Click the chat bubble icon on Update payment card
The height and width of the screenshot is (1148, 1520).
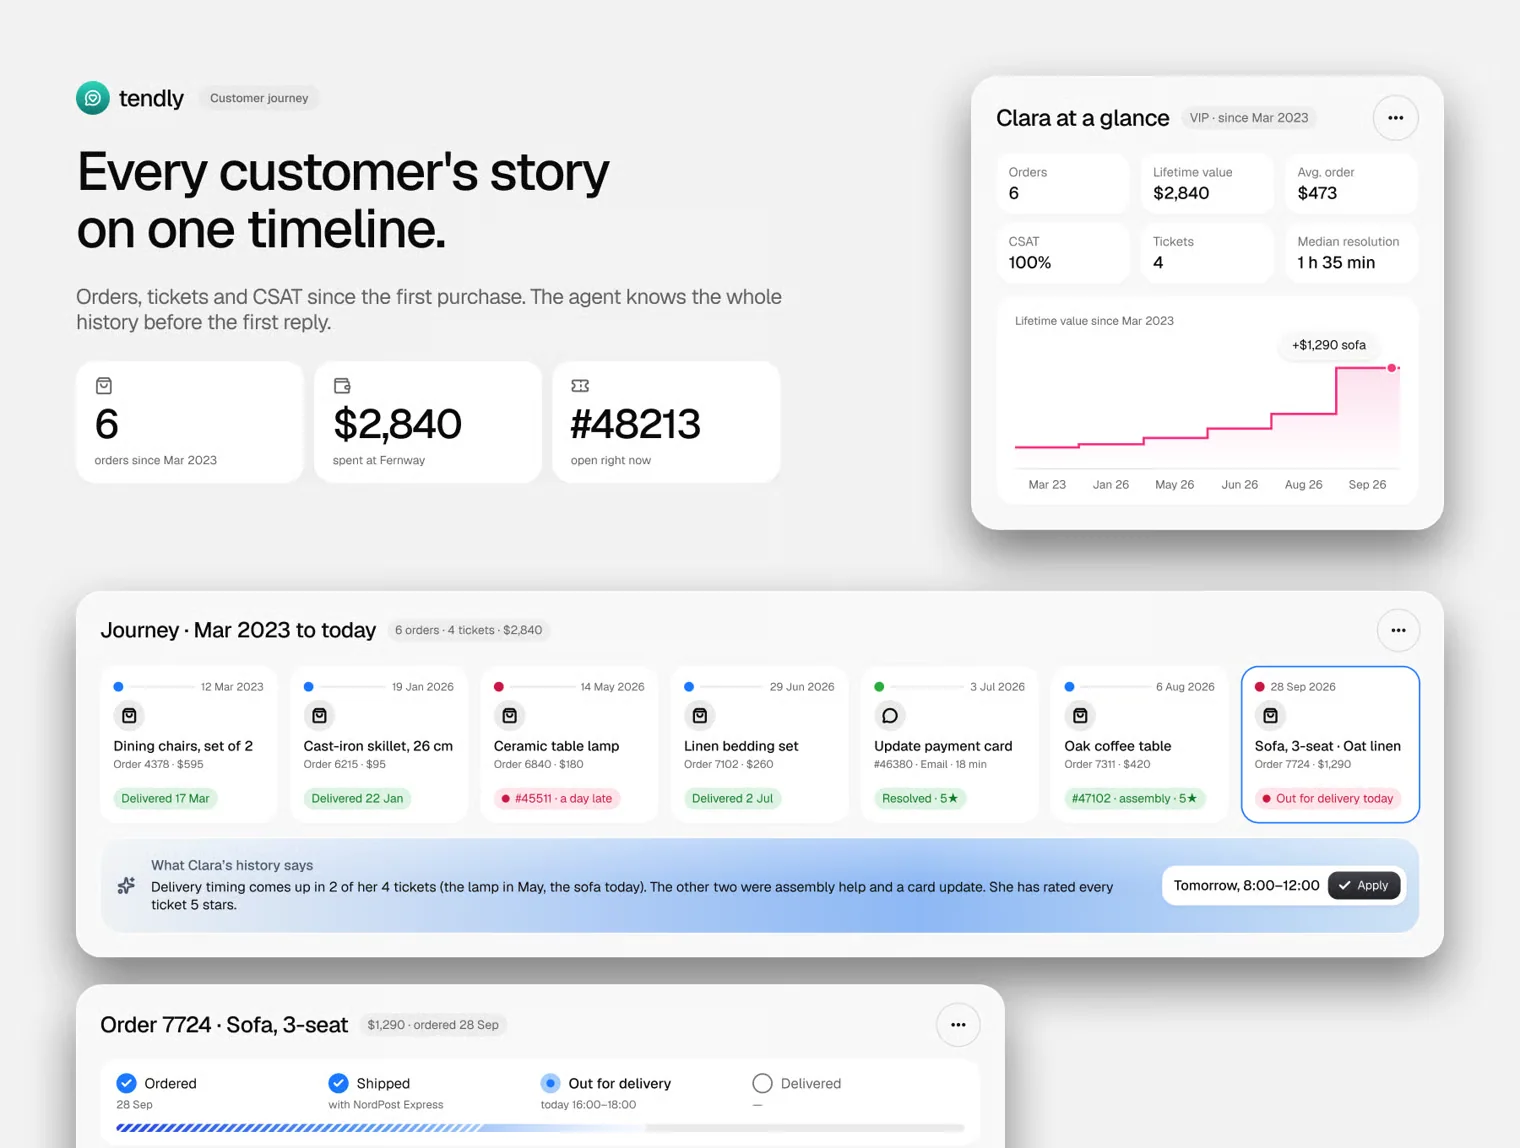[x=890, y=716]
